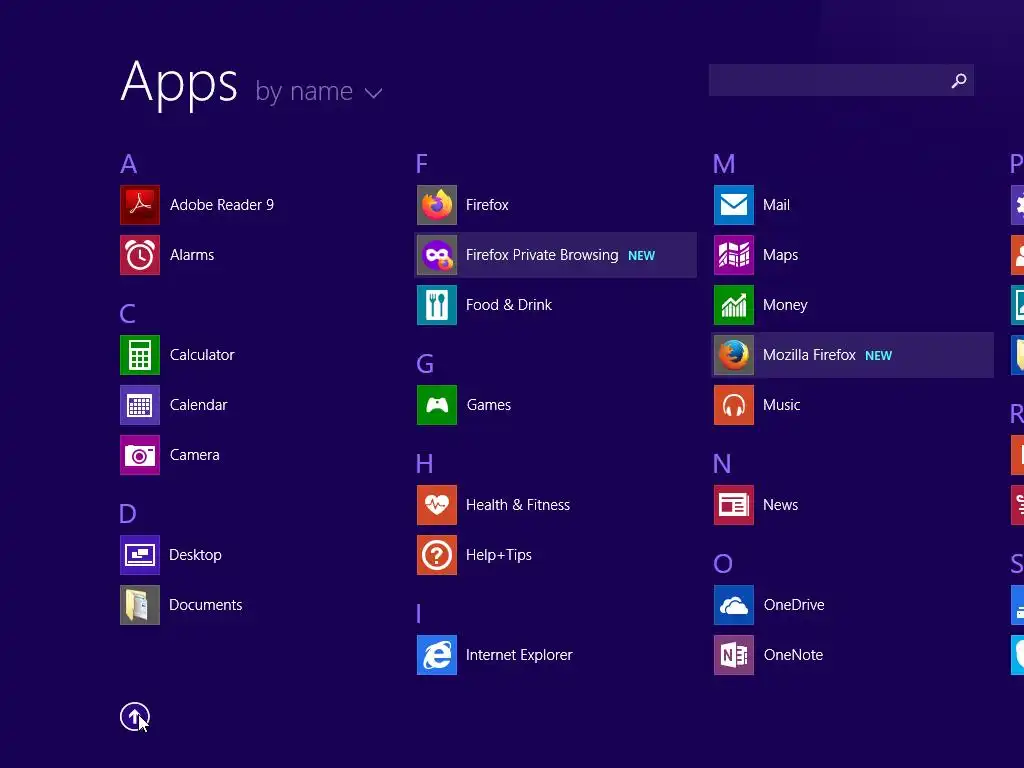Click the letter I group header
This screenshot has height=768, width=1024.
coord(419,614)
